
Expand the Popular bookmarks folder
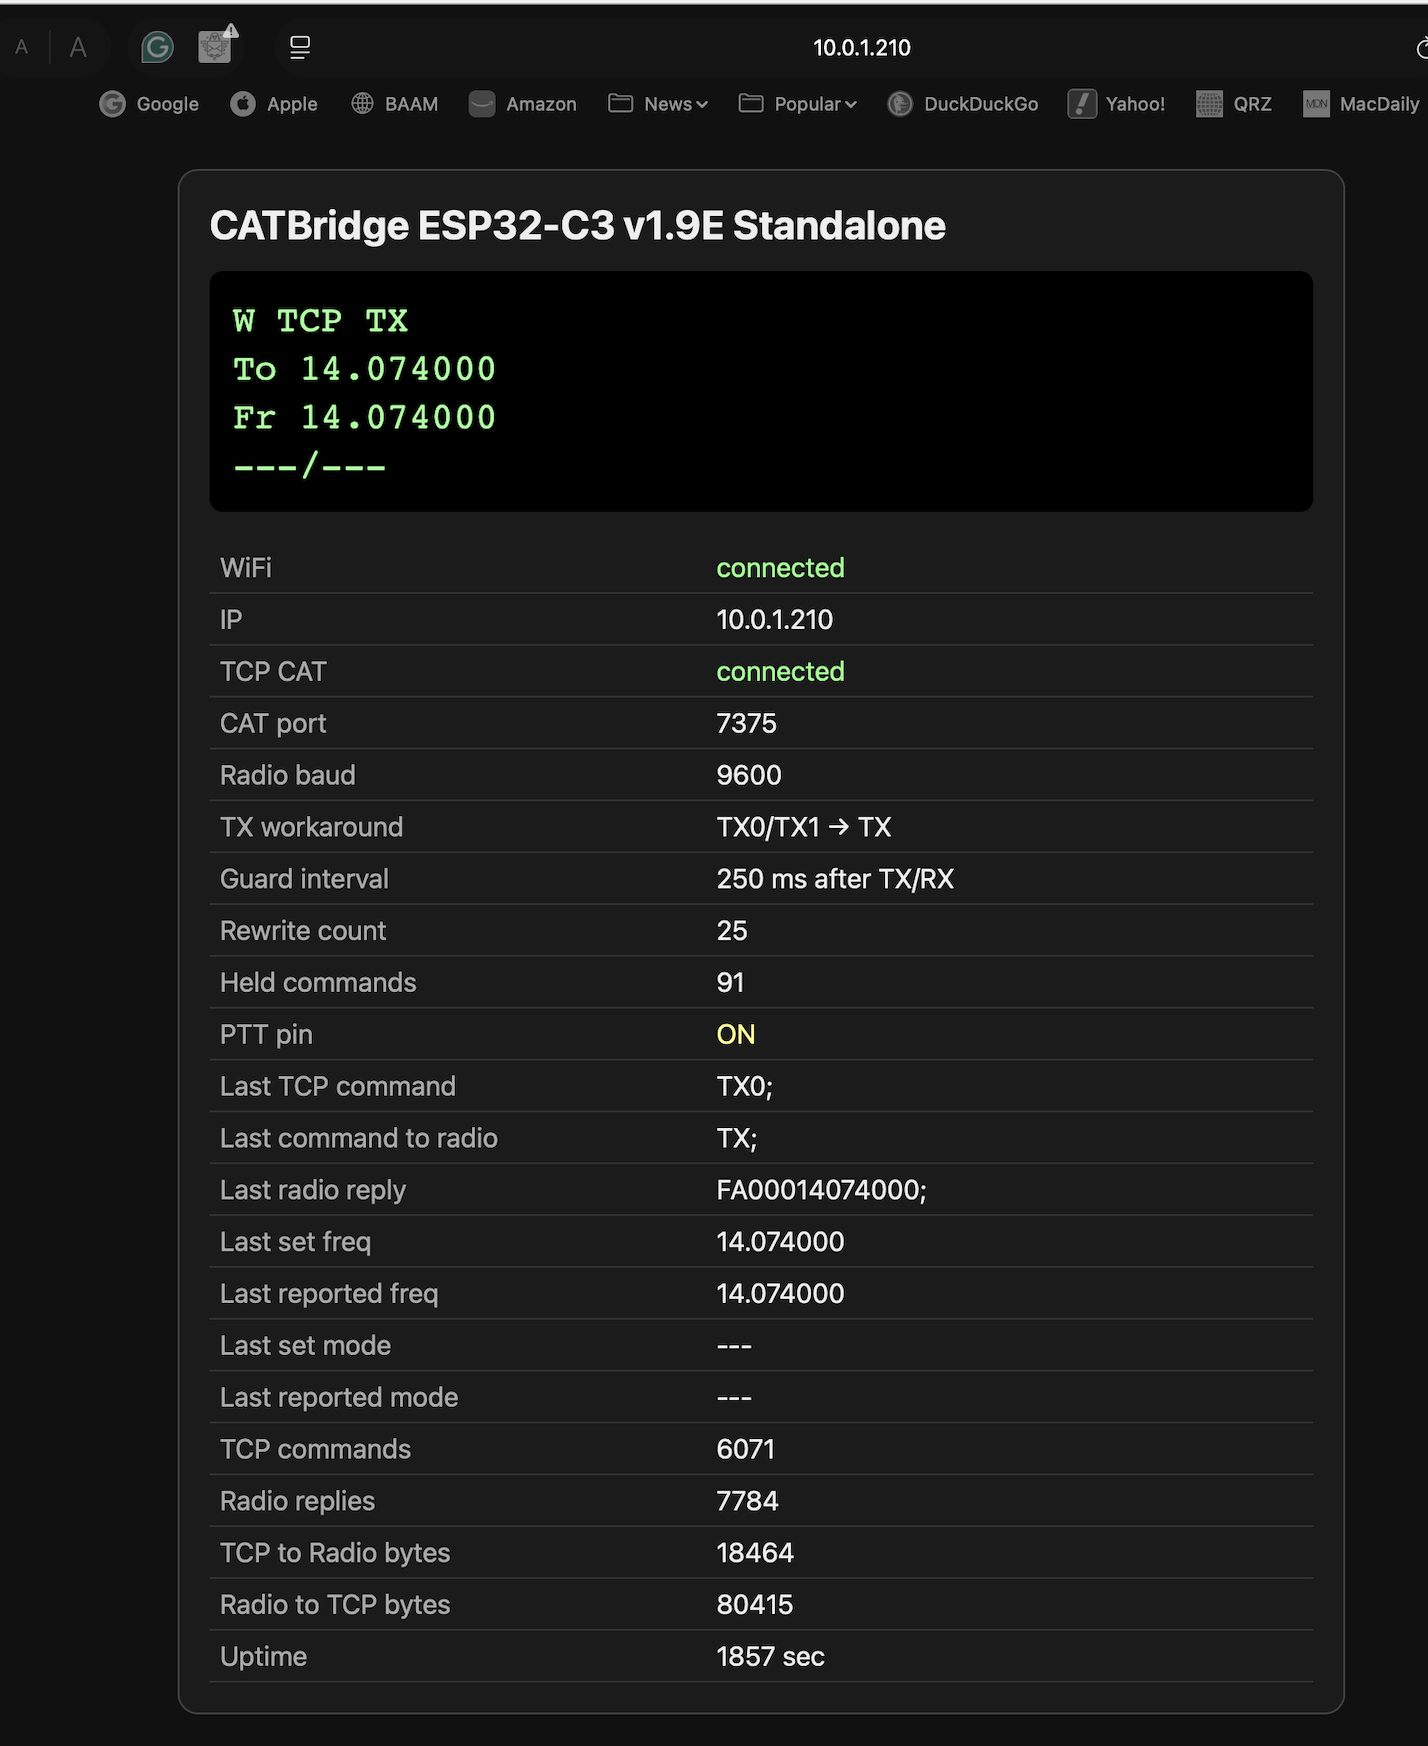798,104
